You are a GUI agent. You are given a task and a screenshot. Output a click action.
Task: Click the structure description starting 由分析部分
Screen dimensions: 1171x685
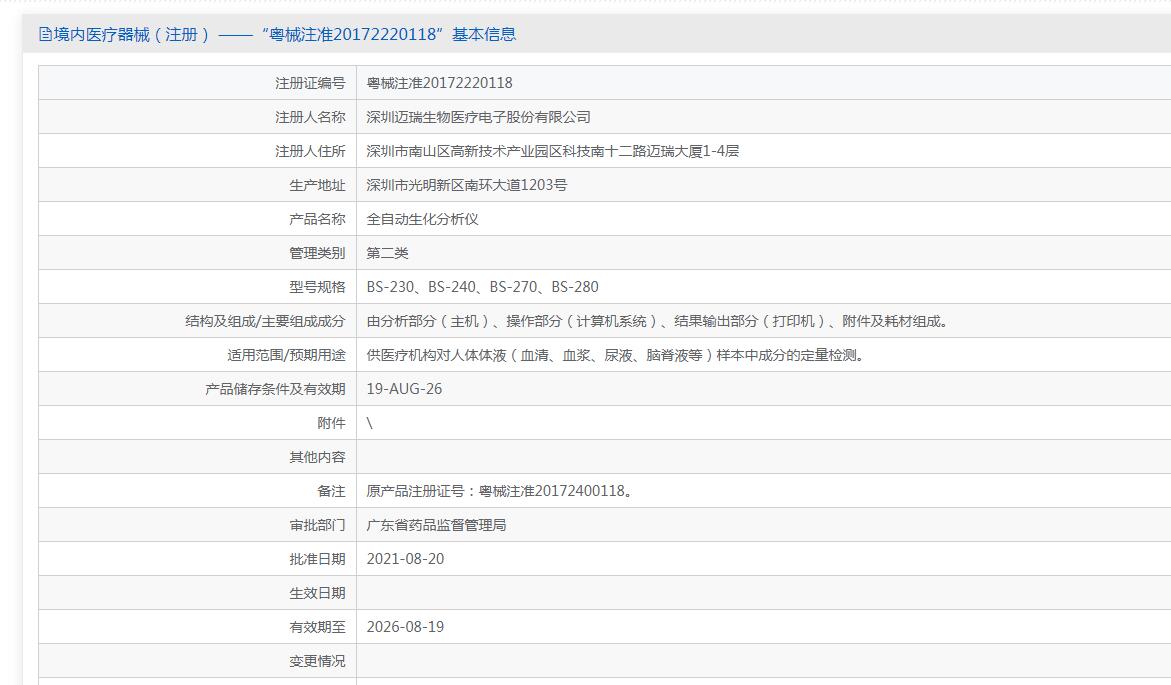tap(657, 321)
